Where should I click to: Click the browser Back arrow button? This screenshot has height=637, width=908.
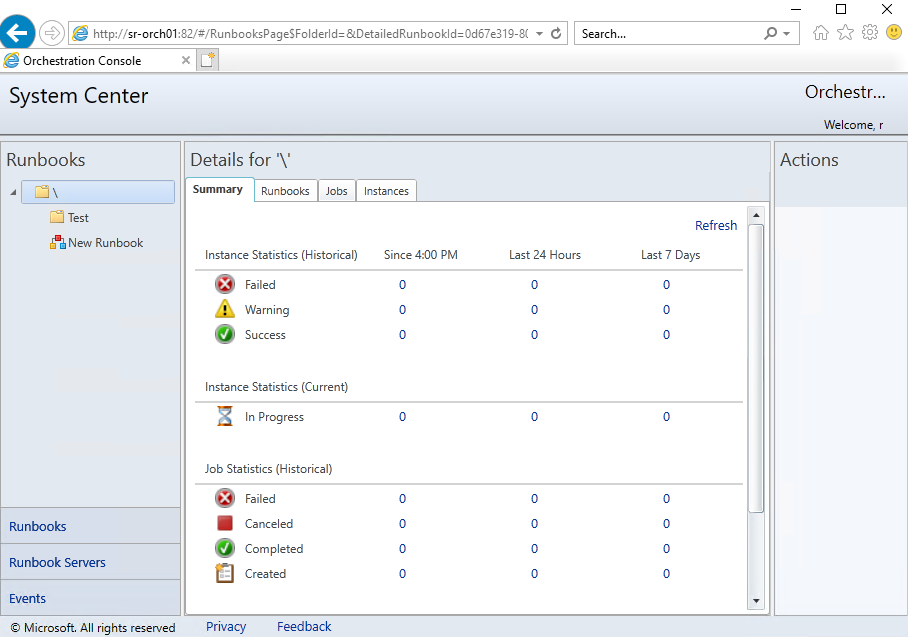coord(17,33)
